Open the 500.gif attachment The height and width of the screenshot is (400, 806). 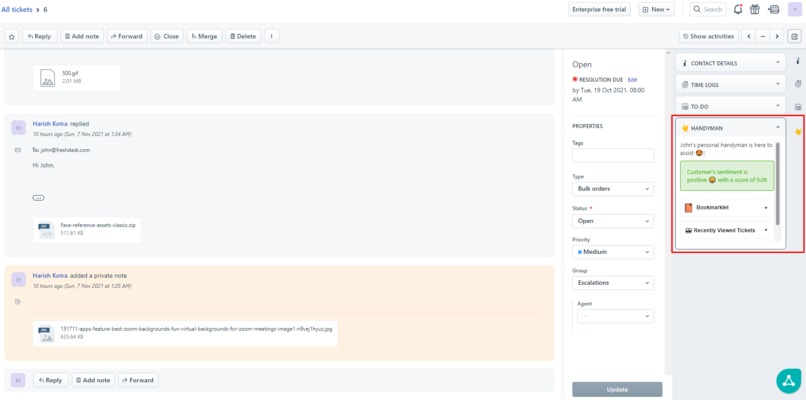click(77, 78)
